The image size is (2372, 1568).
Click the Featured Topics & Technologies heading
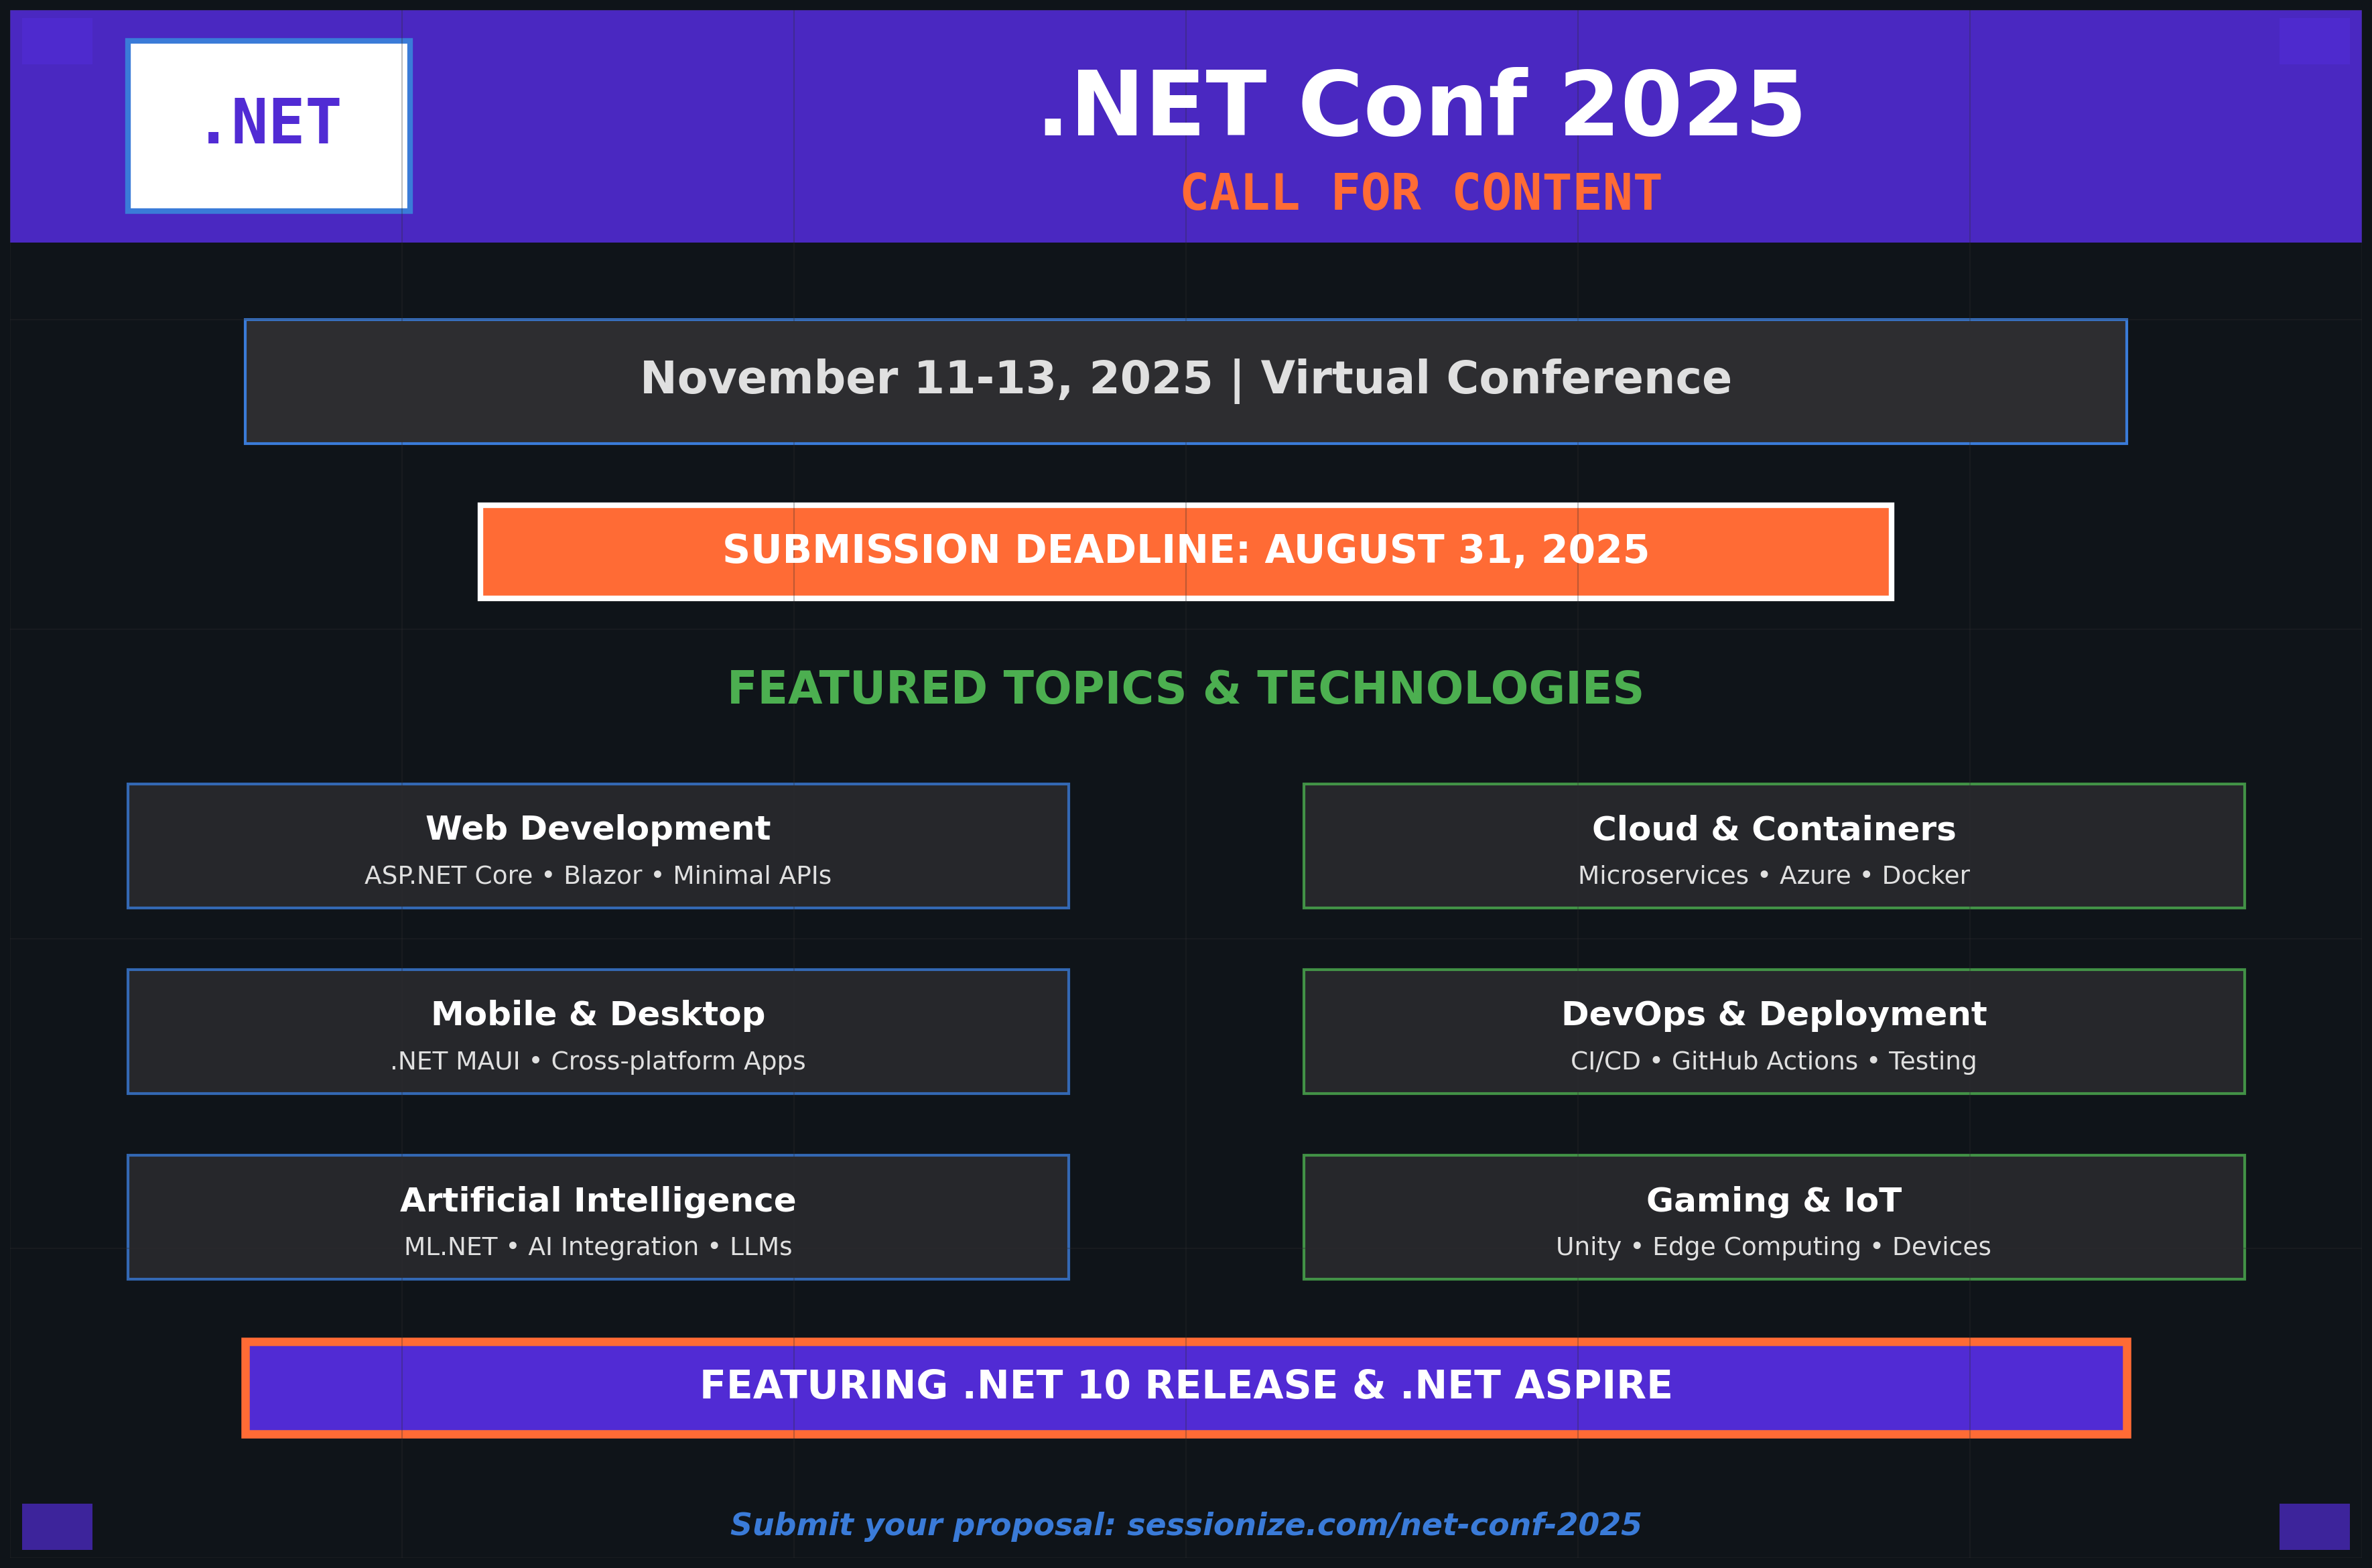1185,689
